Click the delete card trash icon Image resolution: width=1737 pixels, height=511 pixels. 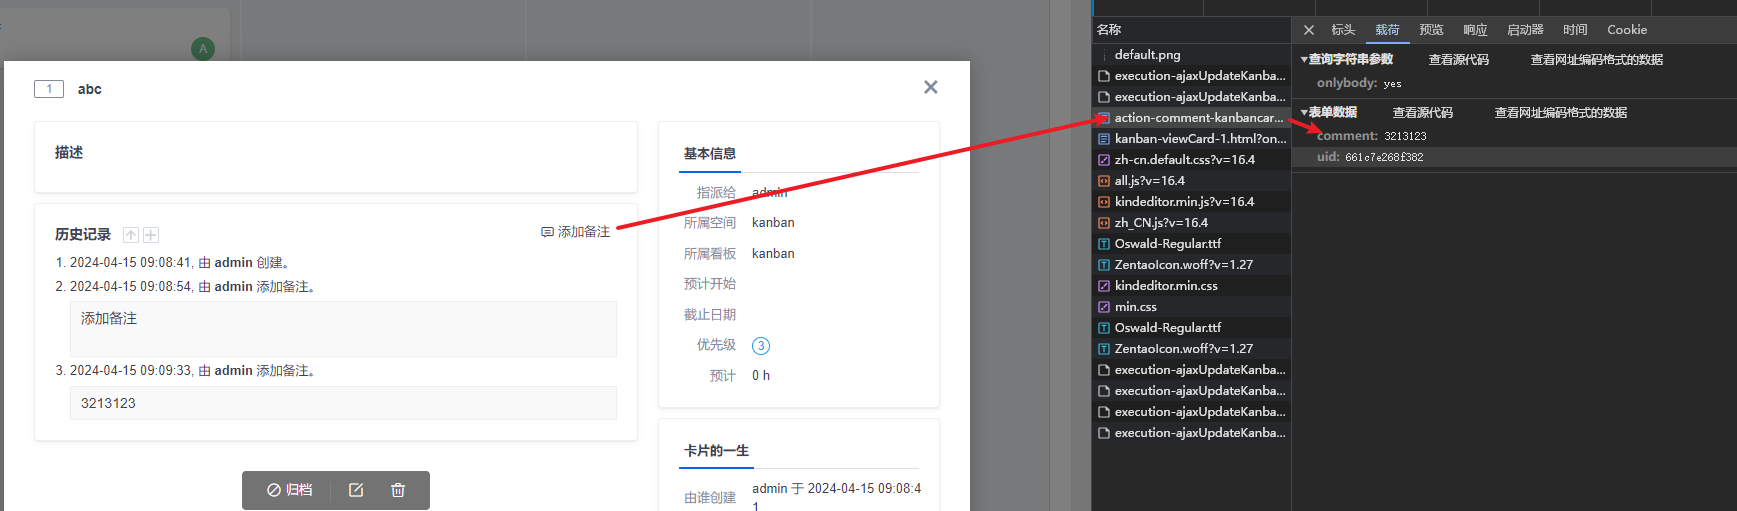(398, 490)
